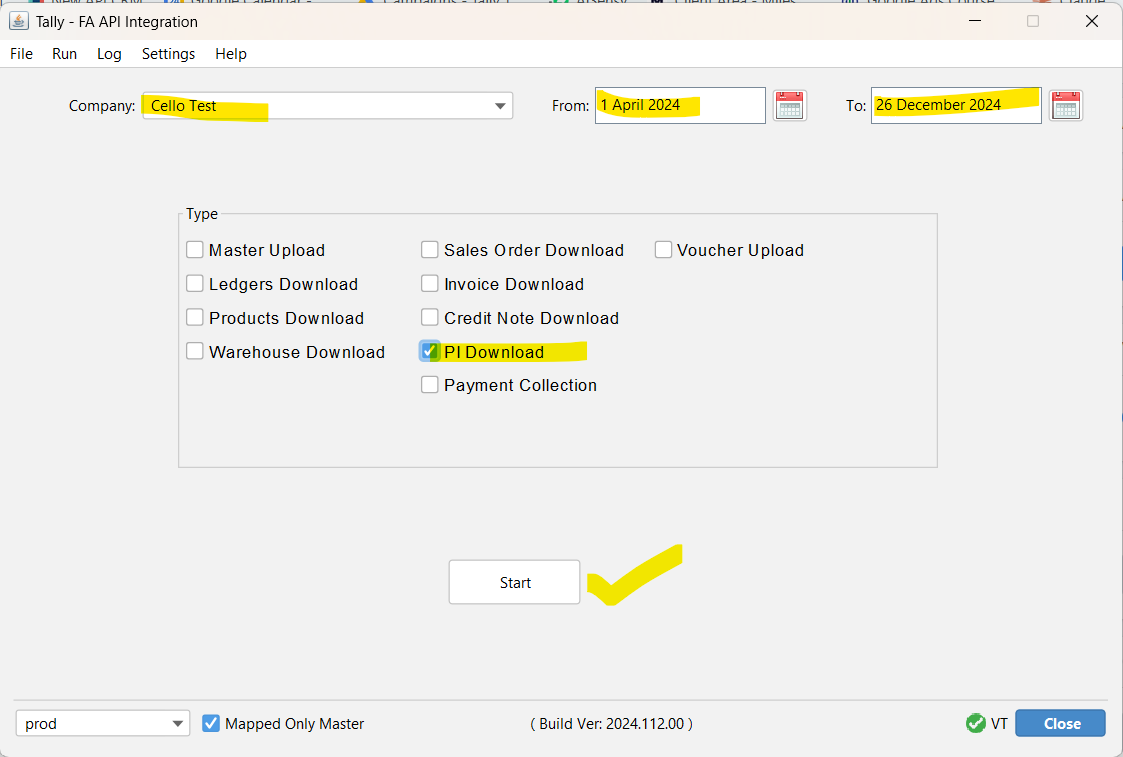Open the Help menu
Image resolution: width=1123 pixels, height=757 pixels.
[x=231, y=54]
